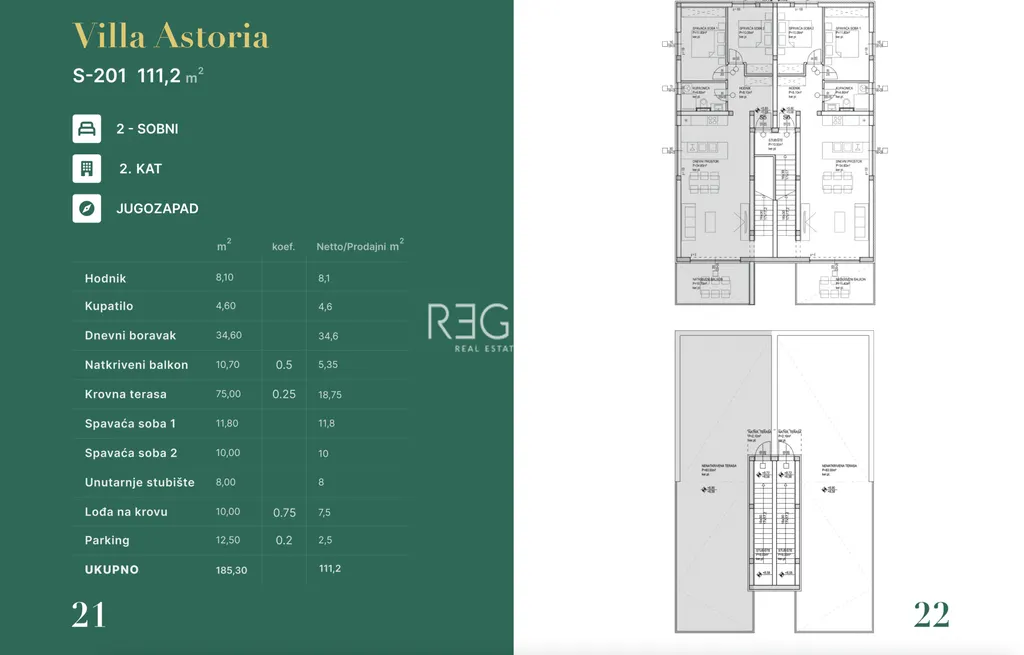Click the Spavaća soba 1 row label
Viewport: 1024px width, 655px height.
[130, 423]
